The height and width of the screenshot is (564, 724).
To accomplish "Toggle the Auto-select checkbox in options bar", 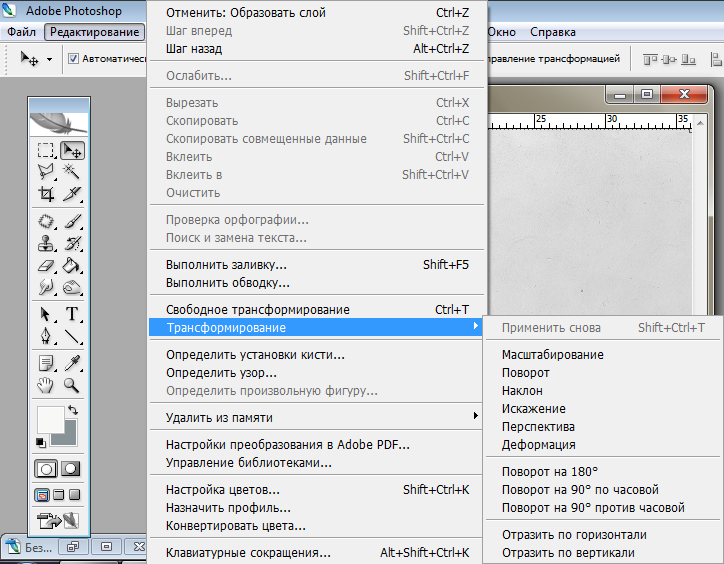I will (x=73, y=59).
